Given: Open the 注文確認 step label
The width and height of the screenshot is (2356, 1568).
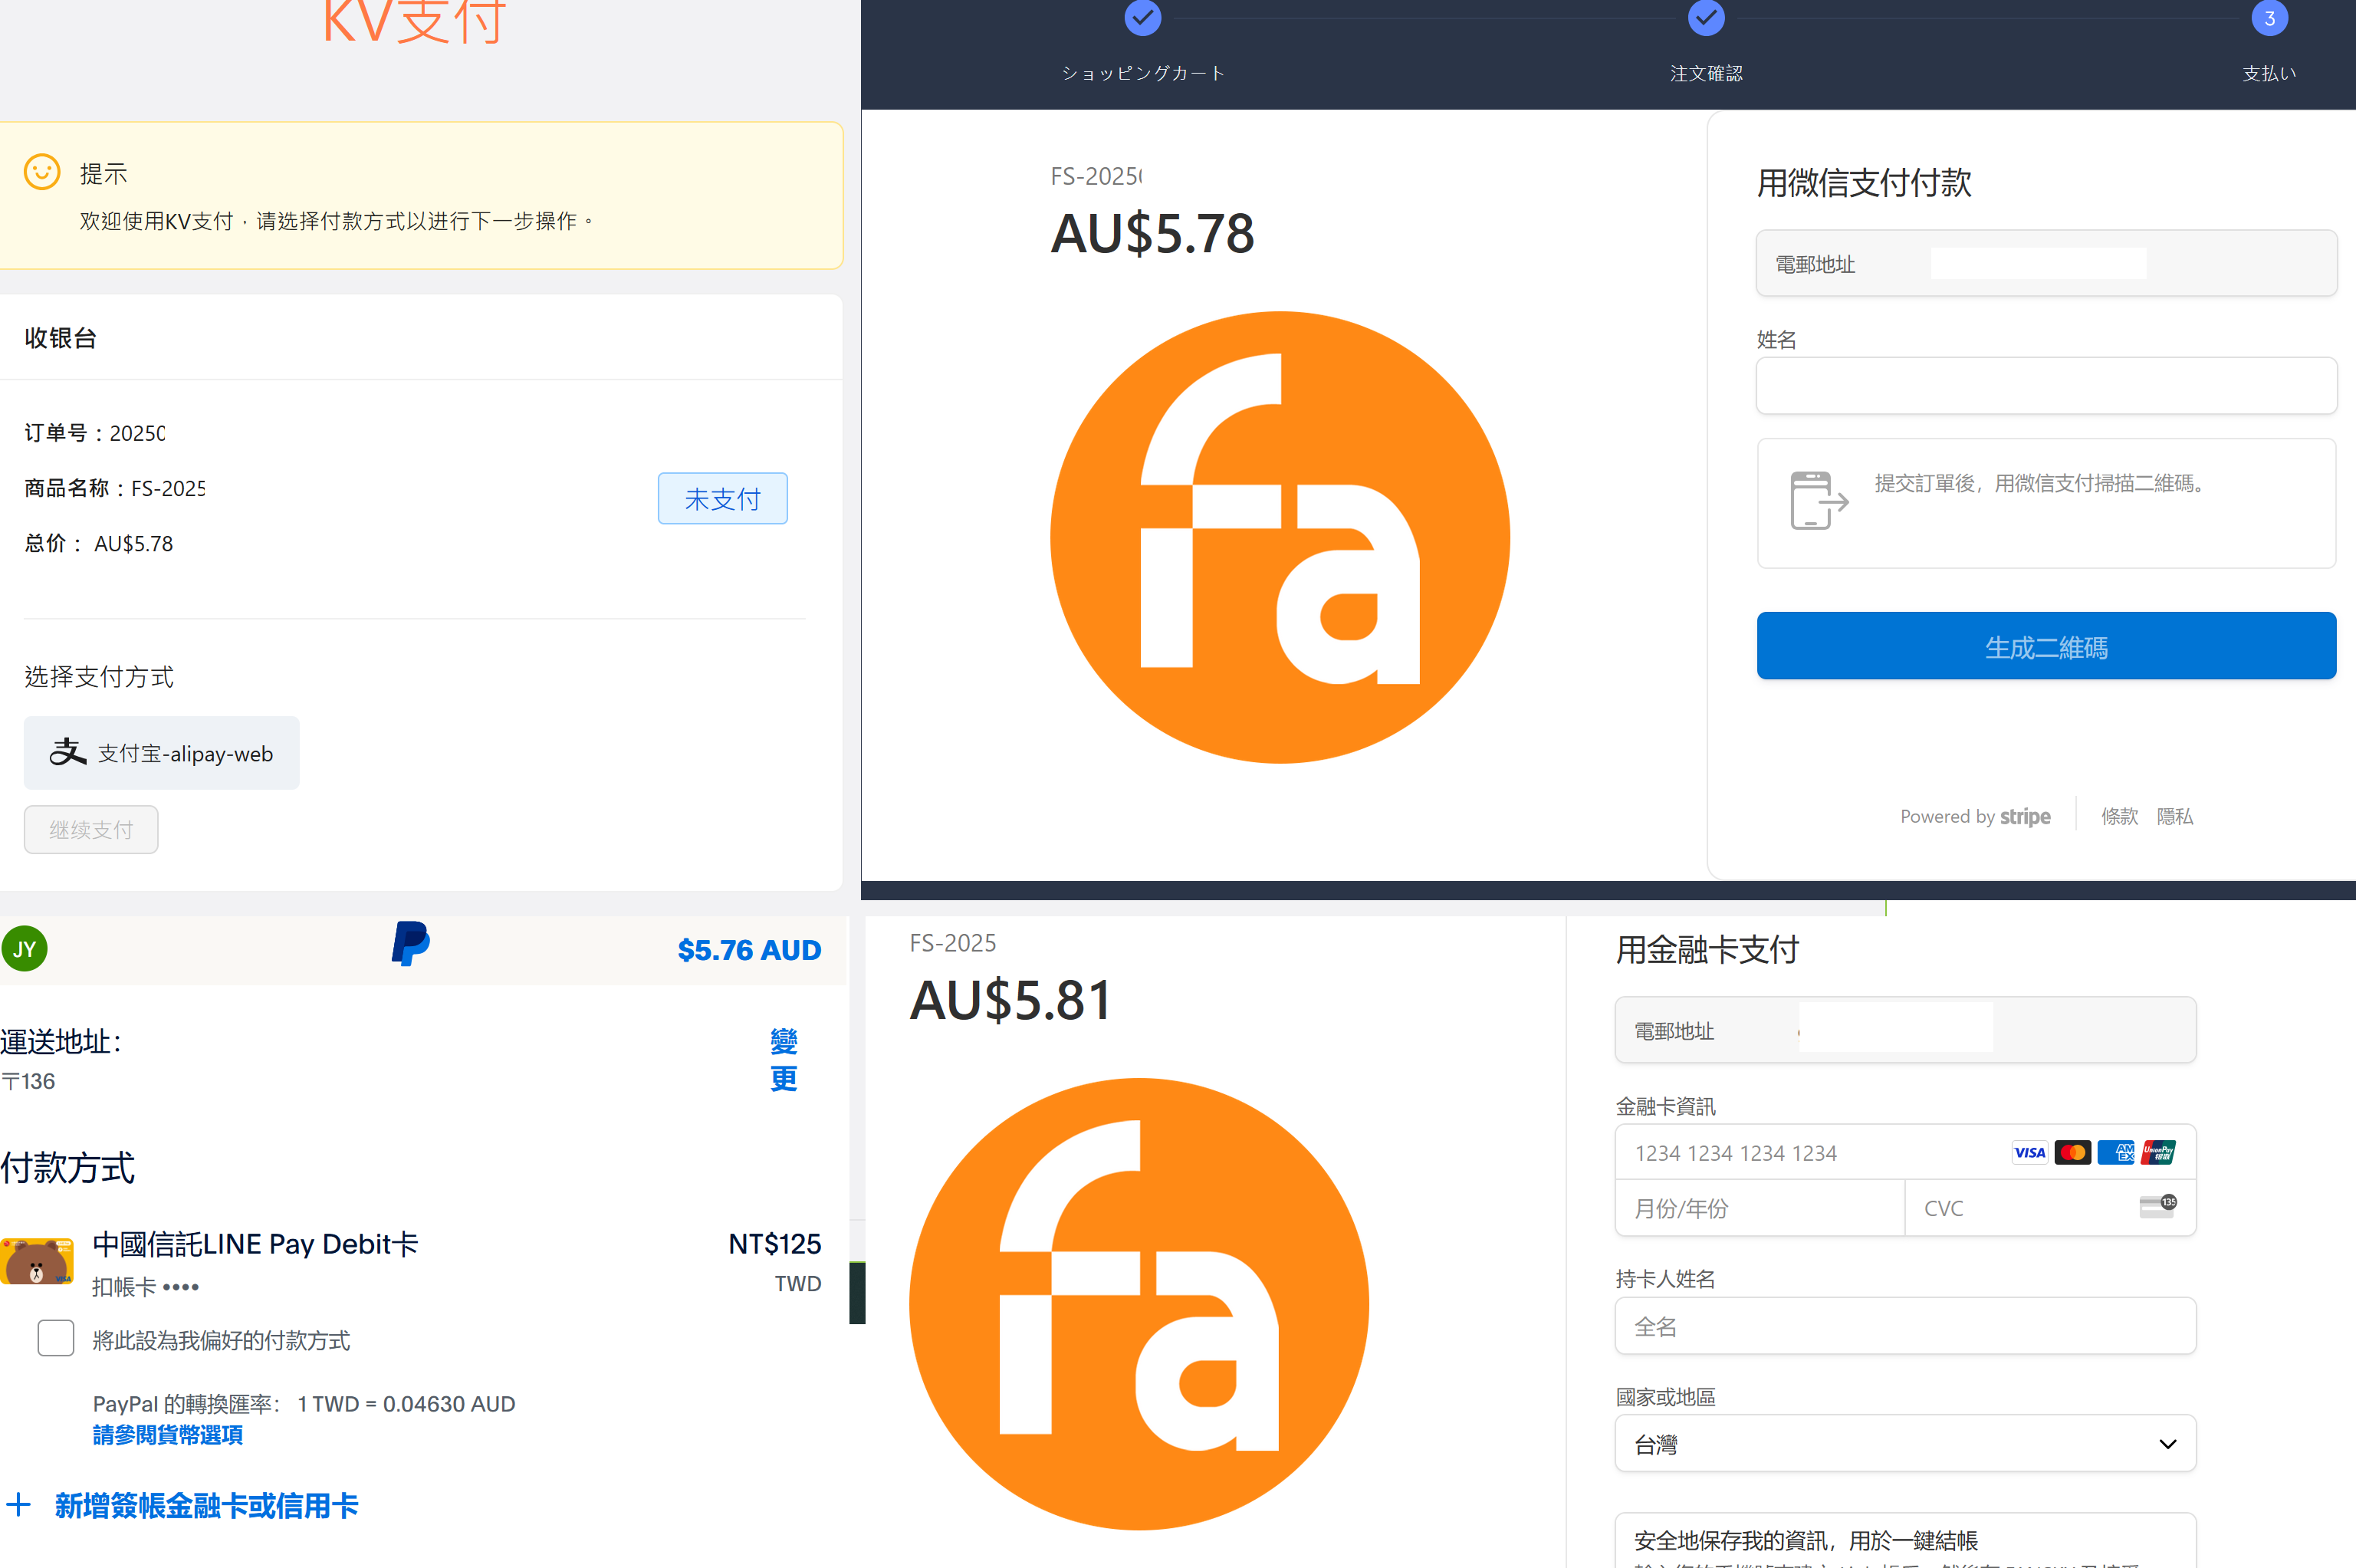Looking at the screenshot, I should coord(1706,73).
